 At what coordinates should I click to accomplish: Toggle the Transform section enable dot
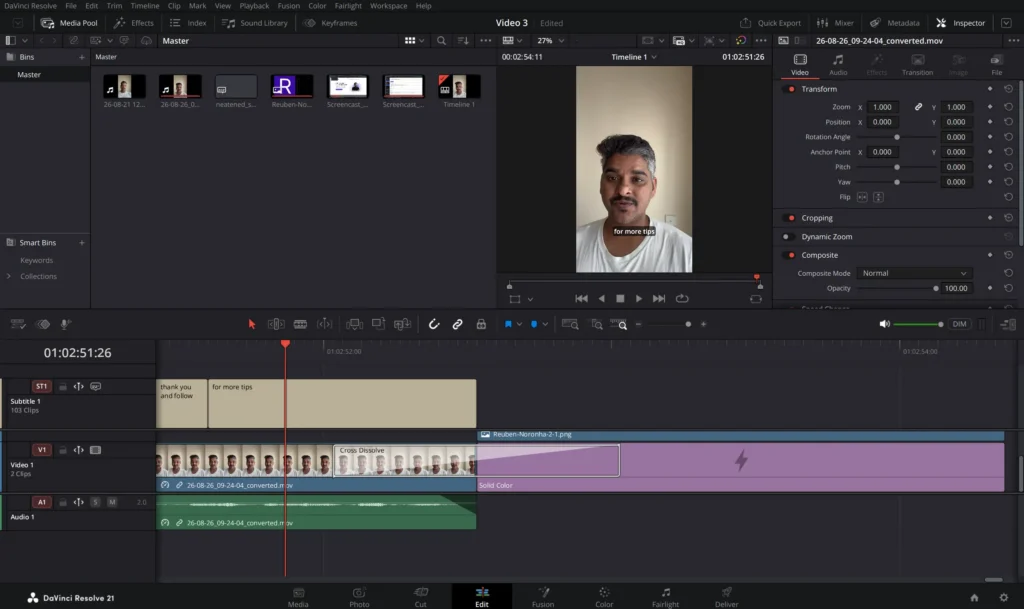(791, 89)
